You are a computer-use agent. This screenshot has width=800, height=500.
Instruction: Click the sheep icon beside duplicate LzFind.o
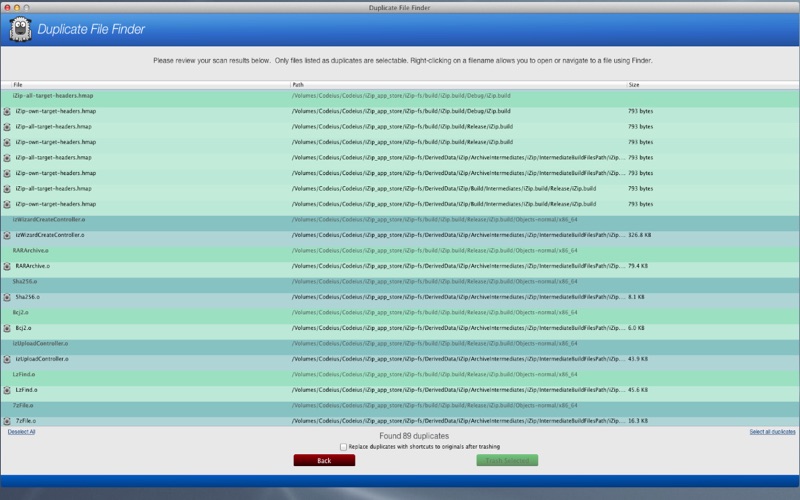(7, 390)
